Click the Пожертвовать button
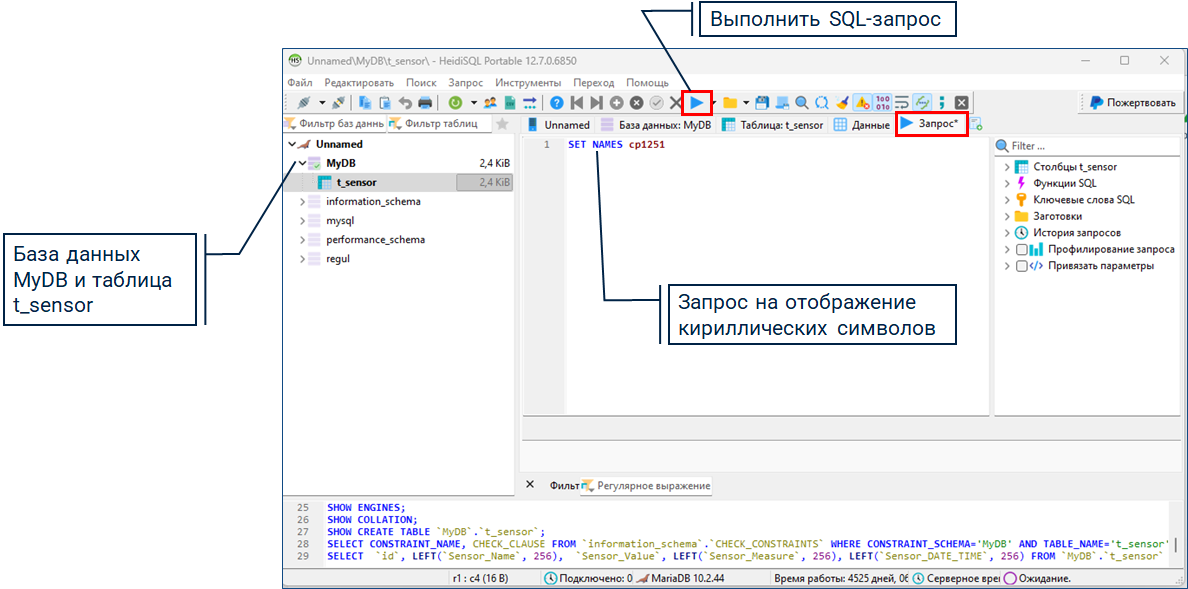 point(1133,102)
